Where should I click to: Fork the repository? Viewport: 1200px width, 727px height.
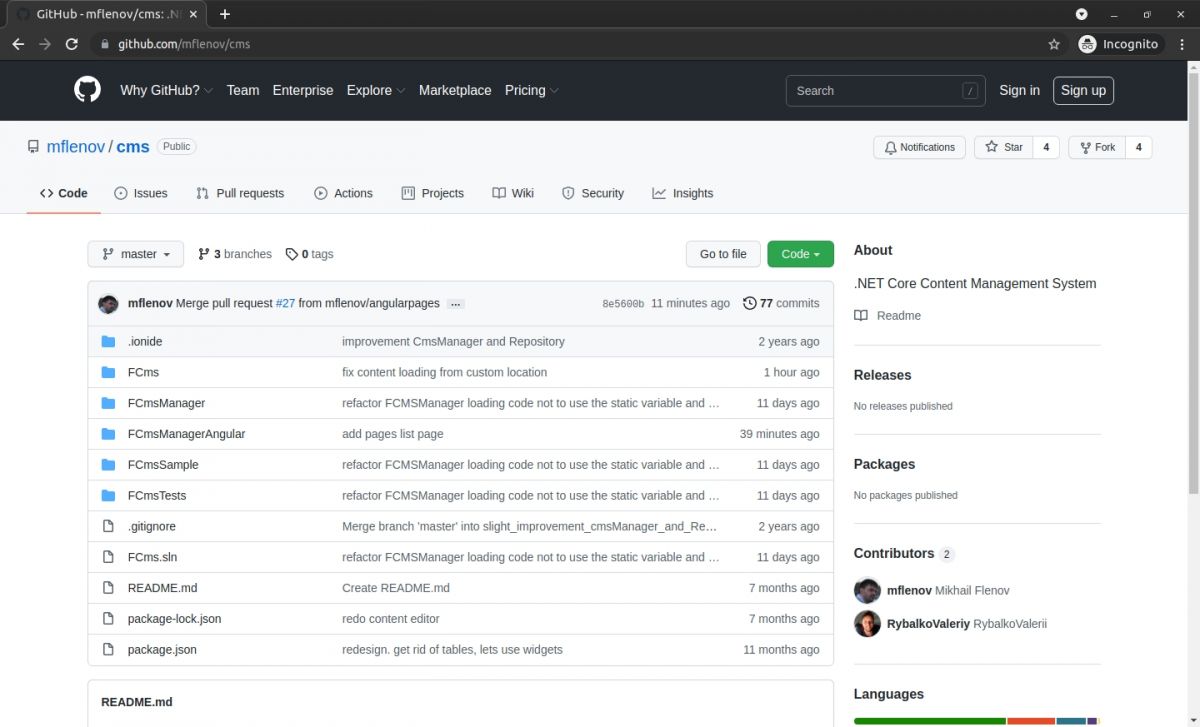pos(1097,147)
